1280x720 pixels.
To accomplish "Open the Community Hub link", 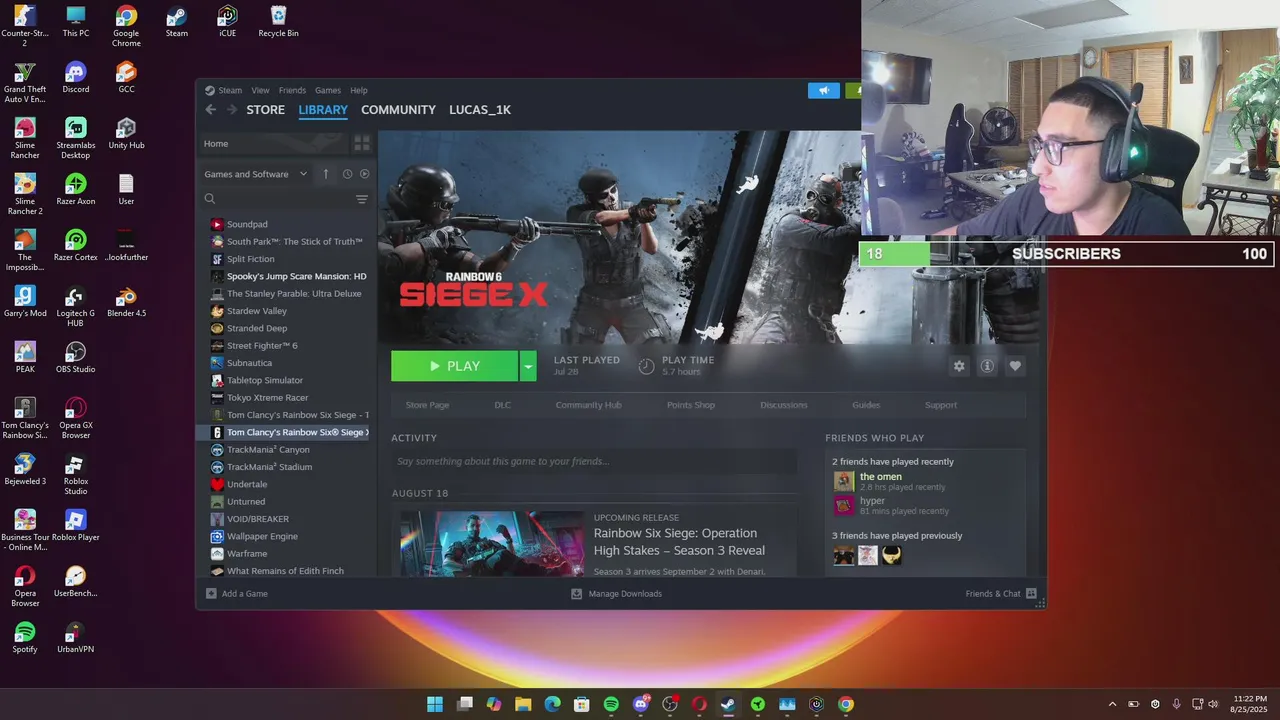I will coord(588,405).
